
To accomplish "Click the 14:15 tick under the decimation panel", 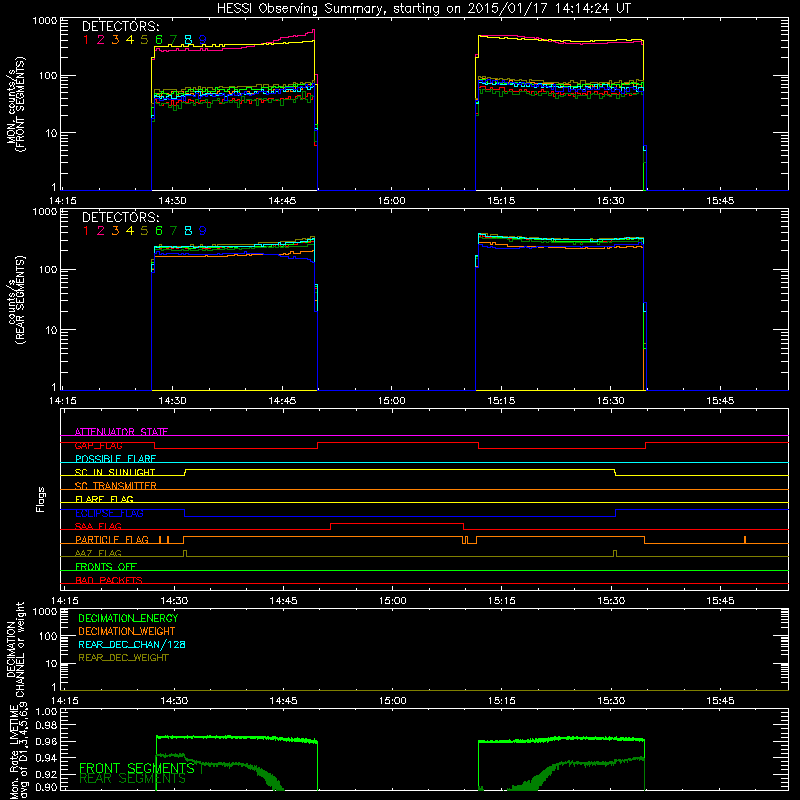I will tap(65, 701).
